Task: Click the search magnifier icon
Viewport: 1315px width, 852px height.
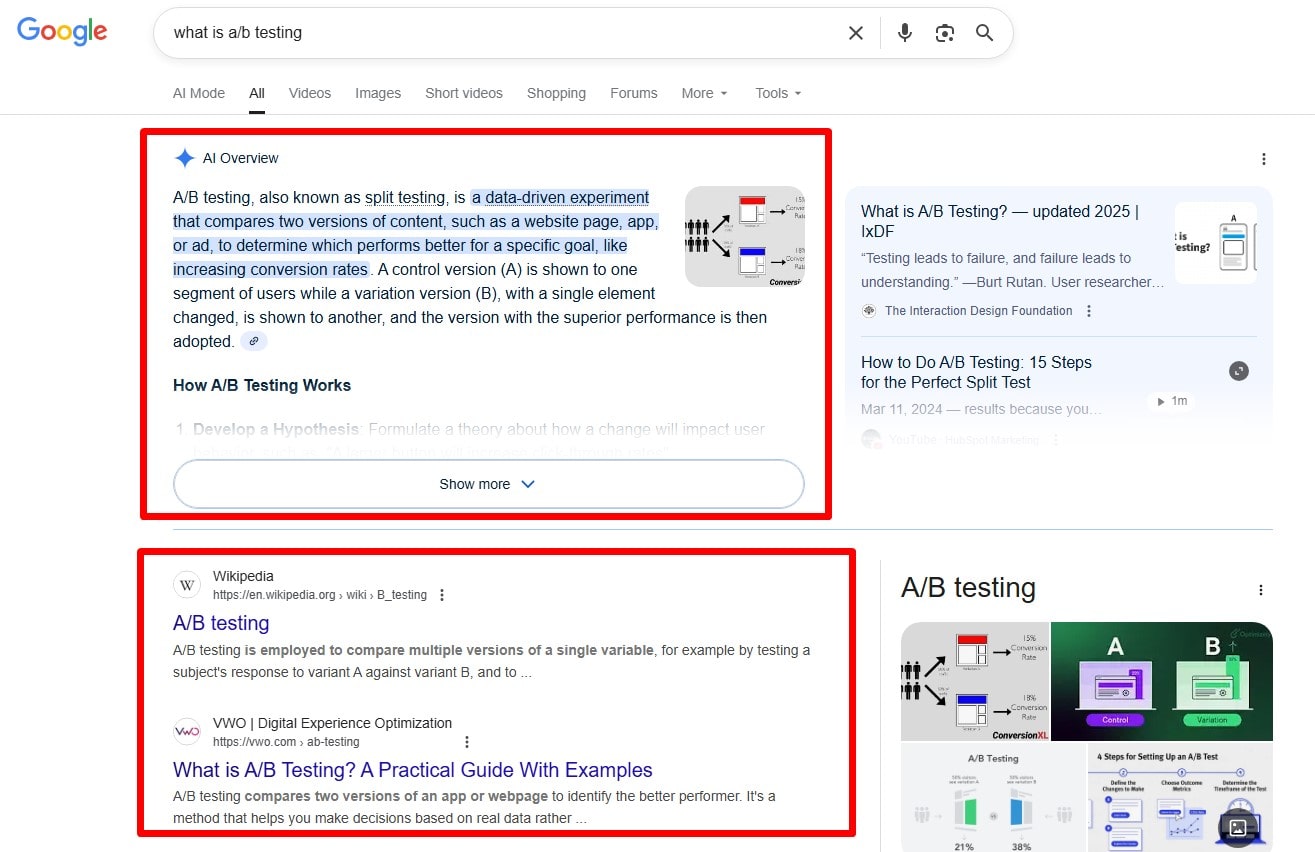Action: point(984,33)
